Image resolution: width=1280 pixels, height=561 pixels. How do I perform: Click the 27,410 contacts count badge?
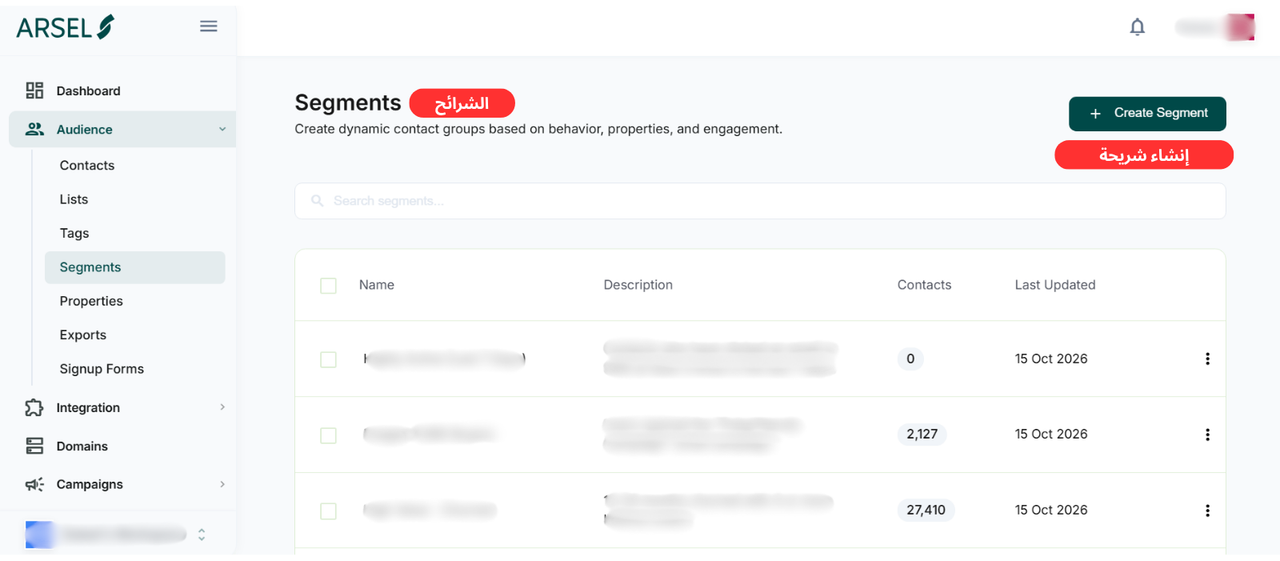tap(926, 510)
